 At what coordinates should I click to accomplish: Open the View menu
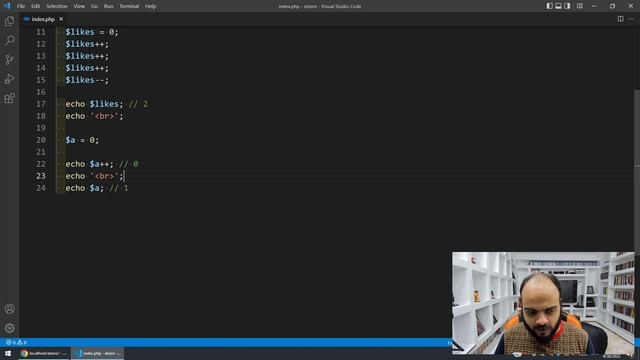point(79,6)
